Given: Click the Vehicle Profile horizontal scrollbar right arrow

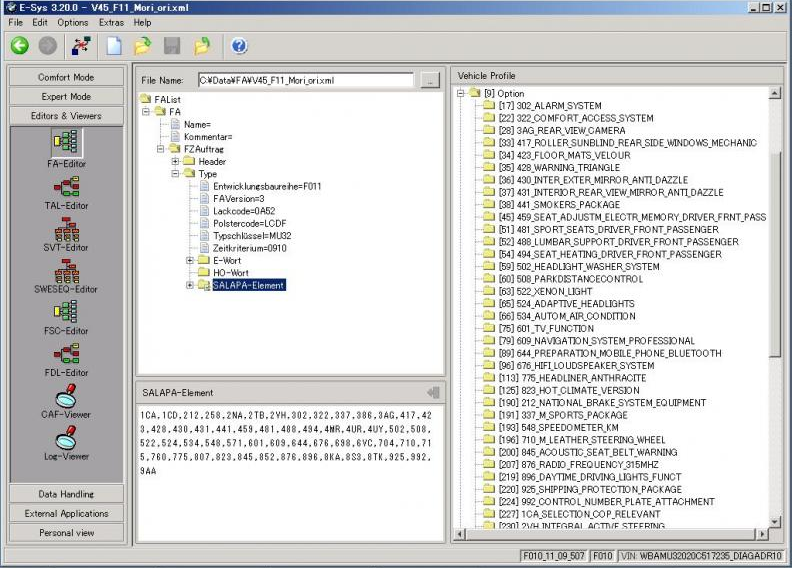Looking at the screenshot, I should [x=762, y=534].
